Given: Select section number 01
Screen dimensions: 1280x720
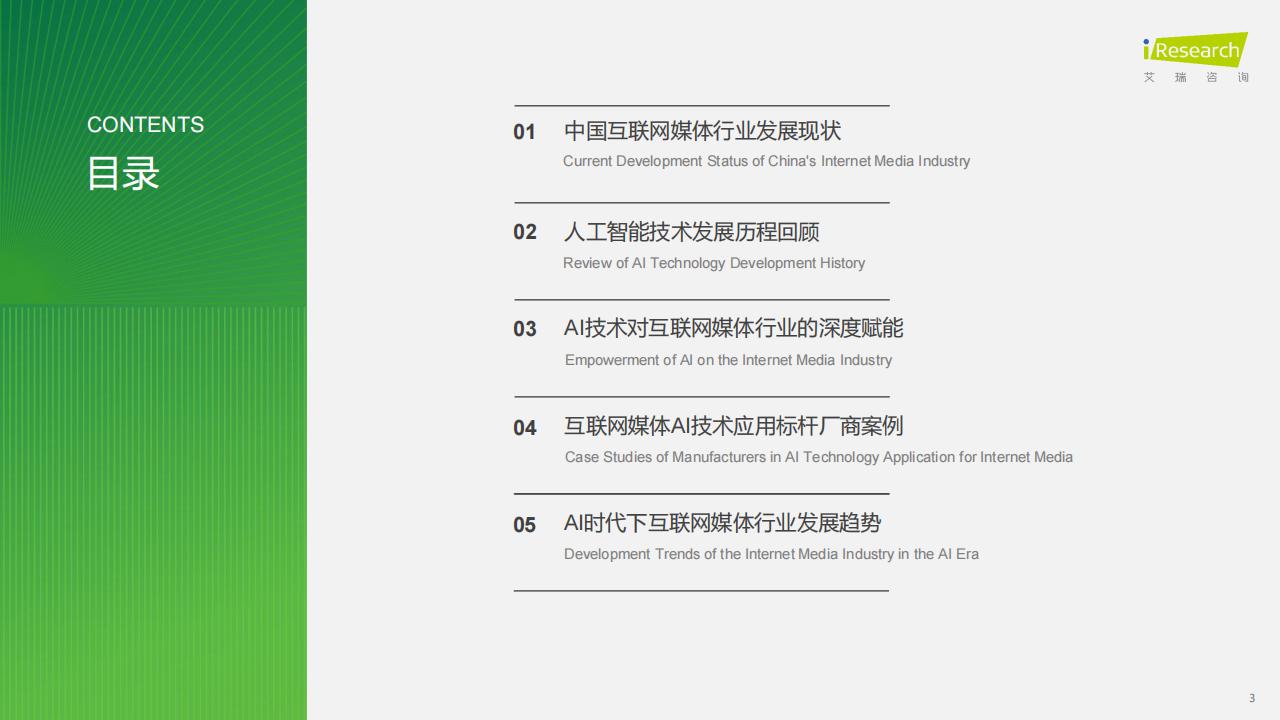Looking at the screenshot, I should (x=525, y=132).
